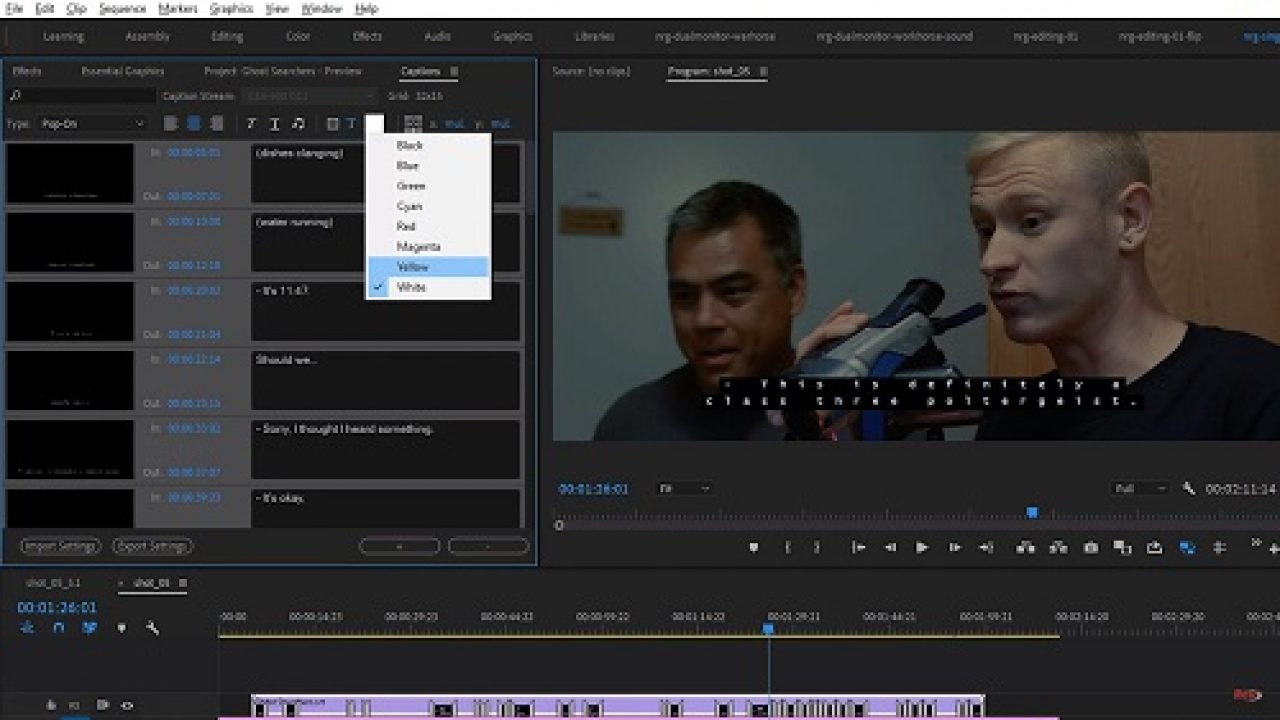
Task: Open caption Type dropdown Pop-On
Action: coord(93,124)
